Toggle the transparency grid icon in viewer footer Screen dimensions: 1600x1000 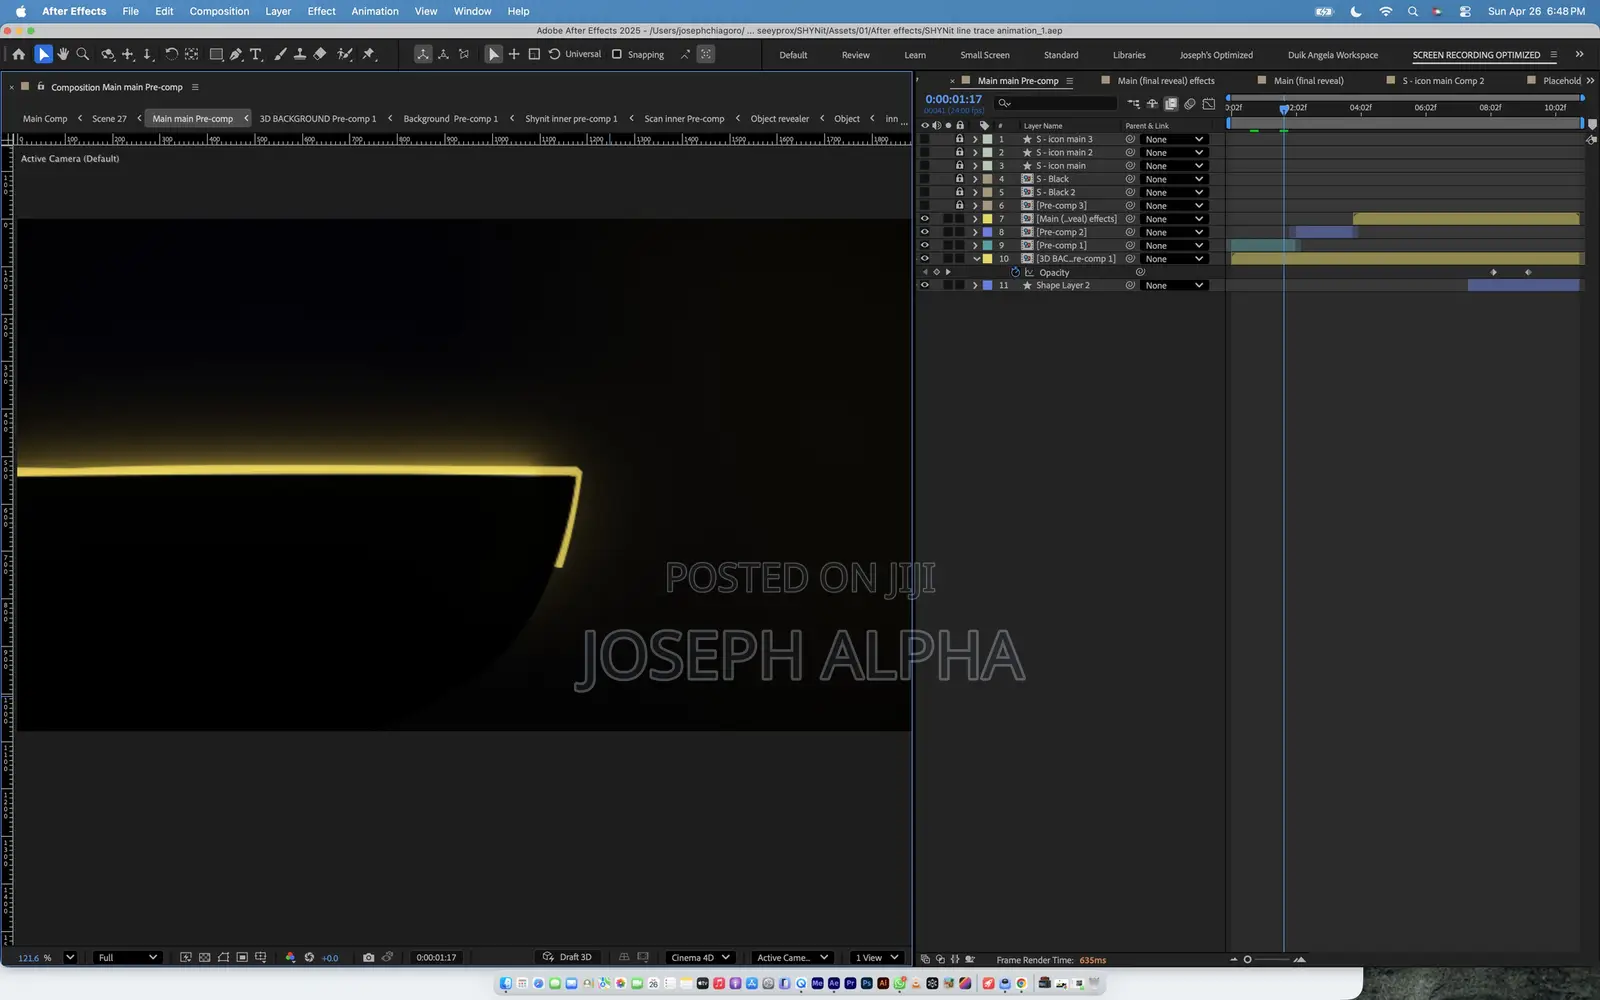tap(204, 957)
